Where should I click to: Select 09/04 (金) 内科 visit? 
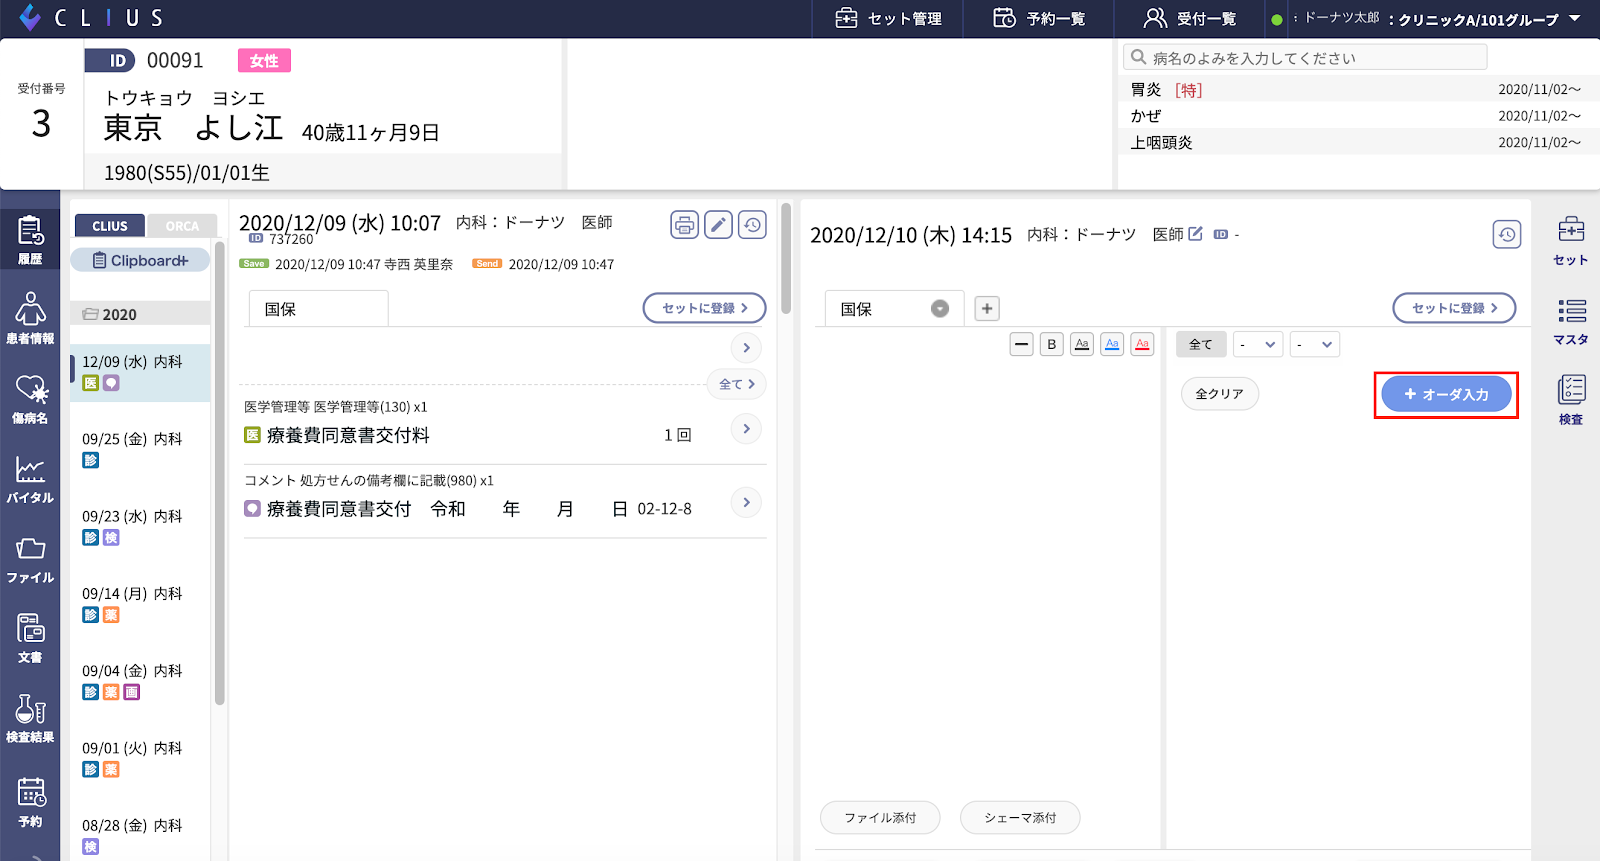pos(140,681)
